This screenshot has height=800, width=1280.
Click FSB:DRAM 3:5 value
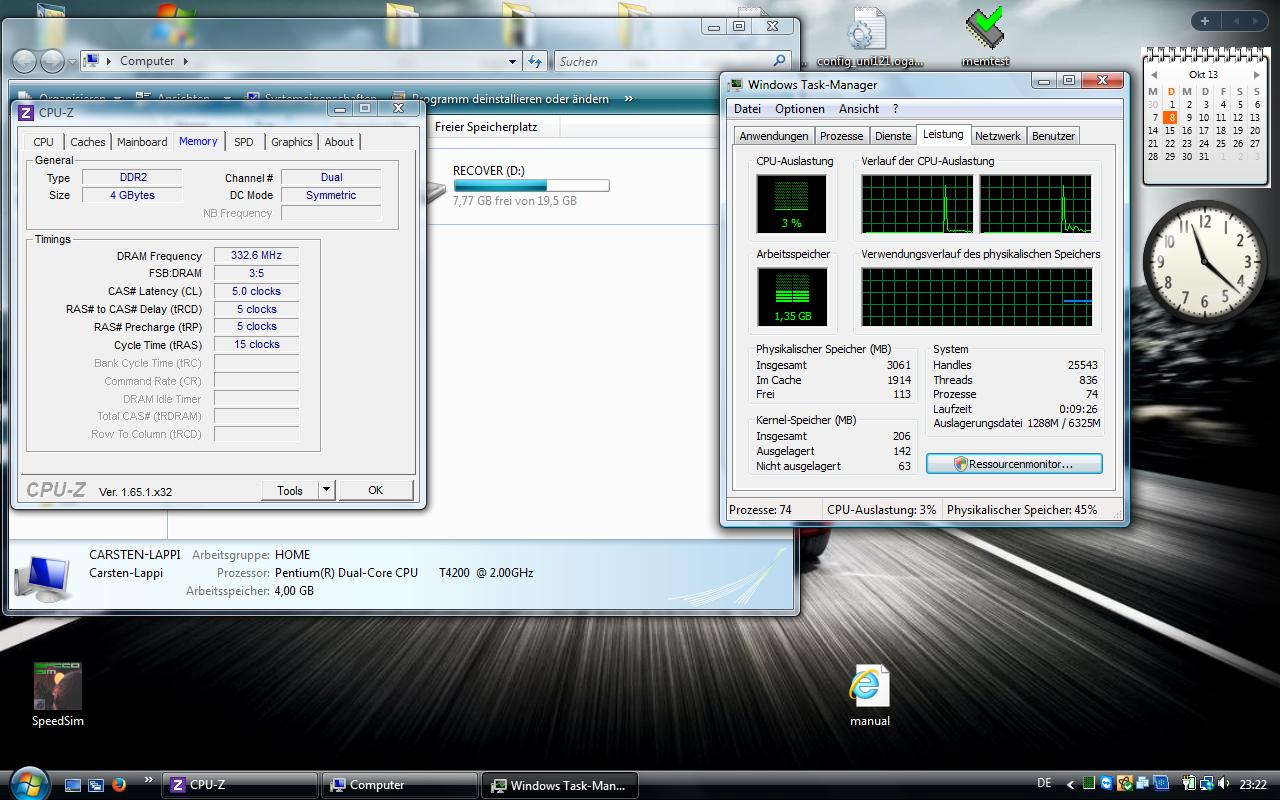(x=257, y=273)
